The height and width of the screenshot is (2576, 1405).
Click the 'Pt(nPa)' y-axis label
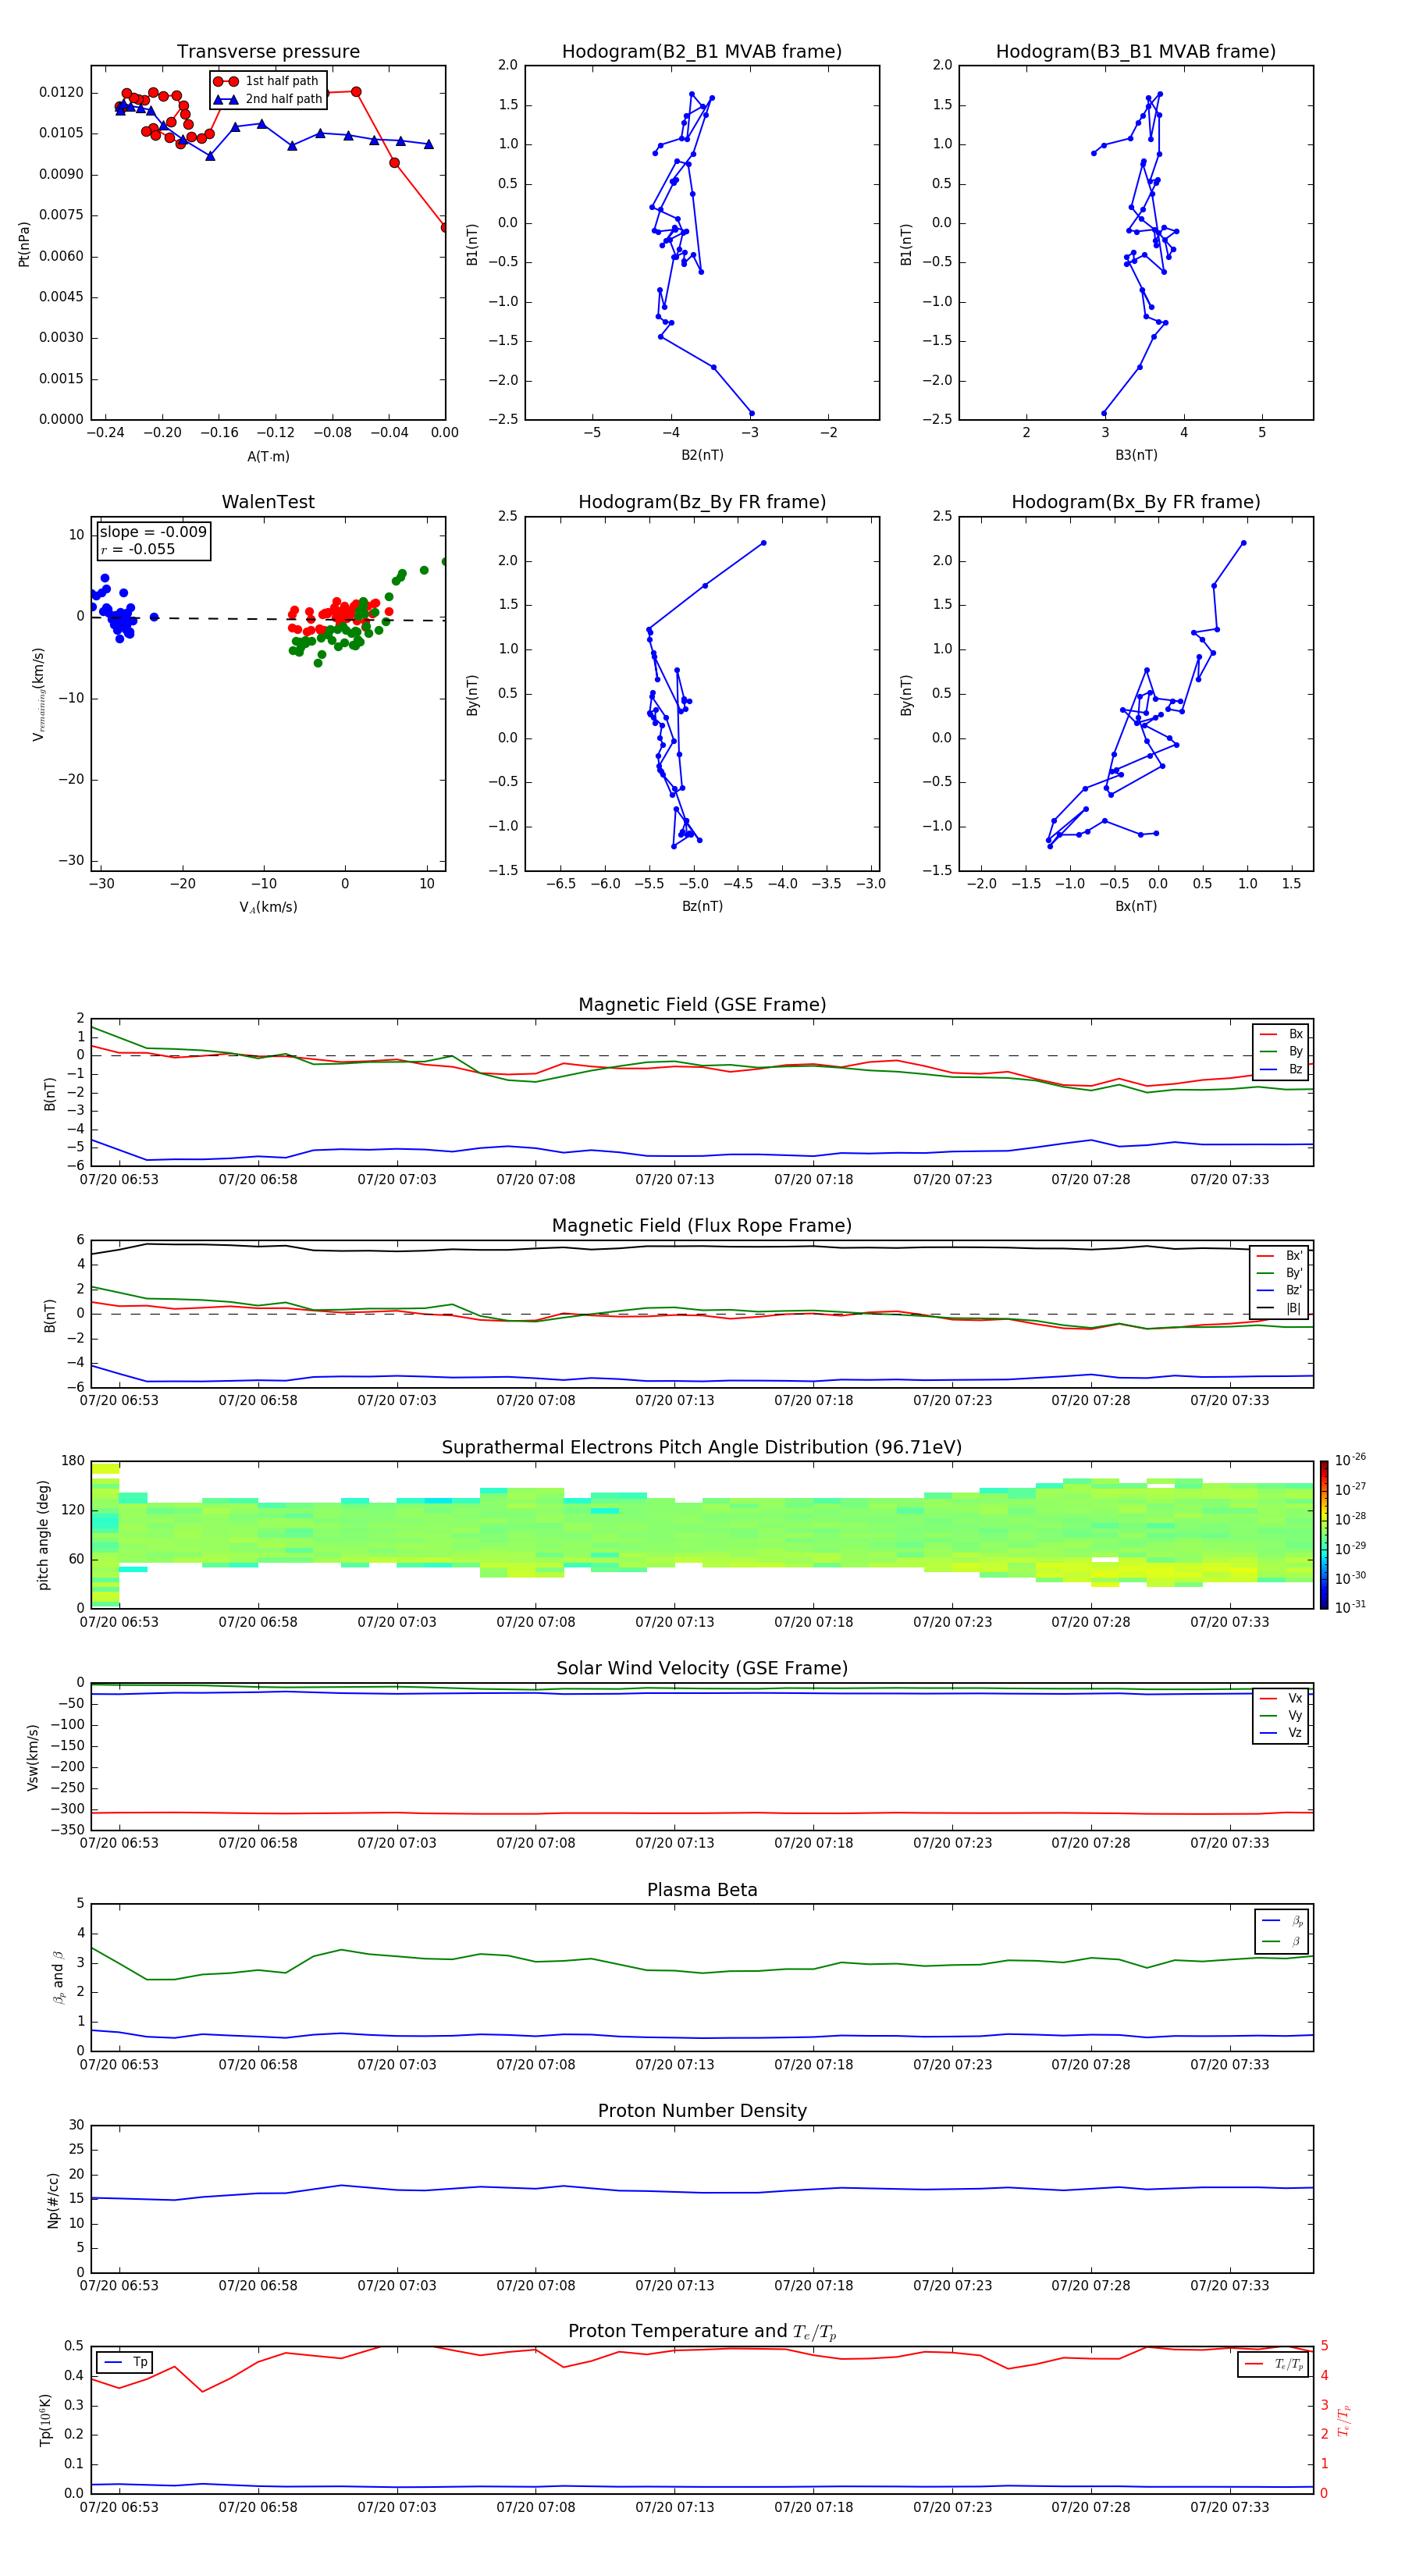tap(24, 244)
